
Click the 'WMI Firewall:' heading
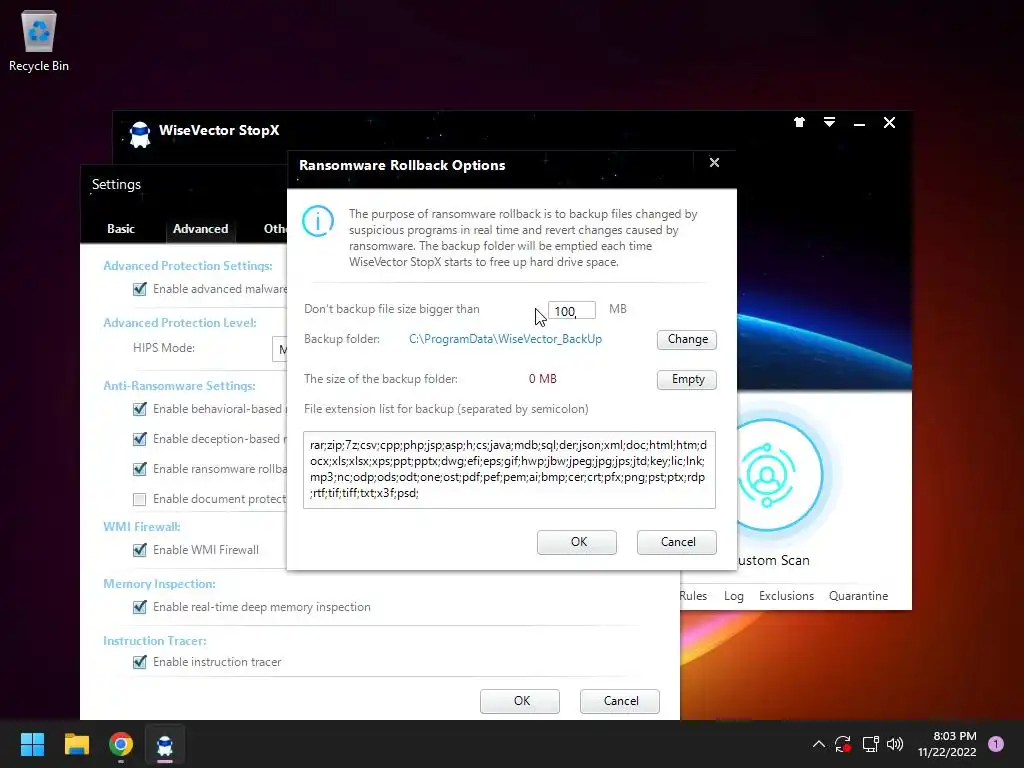click(142, 526)
